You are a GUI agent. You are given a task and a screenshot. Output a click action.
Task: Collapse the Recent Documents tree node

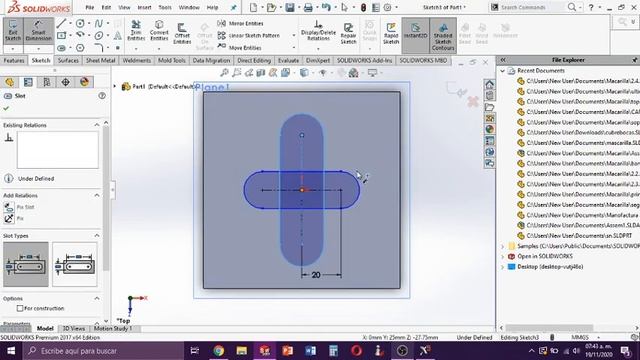pos(503,71)
